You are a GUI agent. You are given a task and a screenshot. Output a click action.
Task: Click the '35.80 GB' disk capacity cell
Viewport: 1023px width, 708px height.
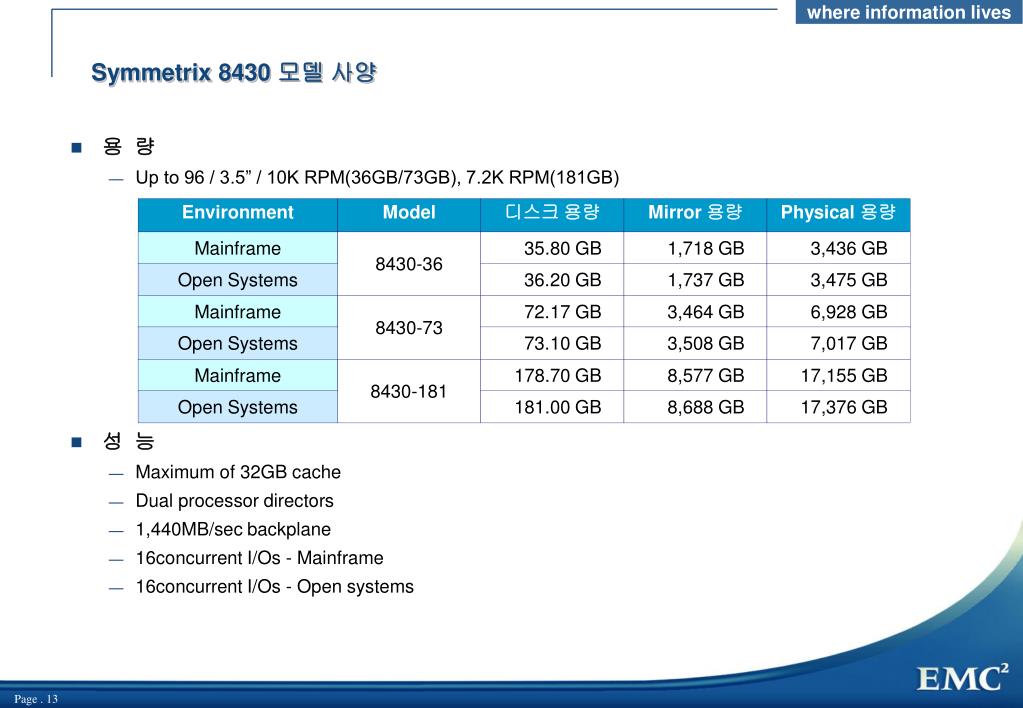(552, 248)
